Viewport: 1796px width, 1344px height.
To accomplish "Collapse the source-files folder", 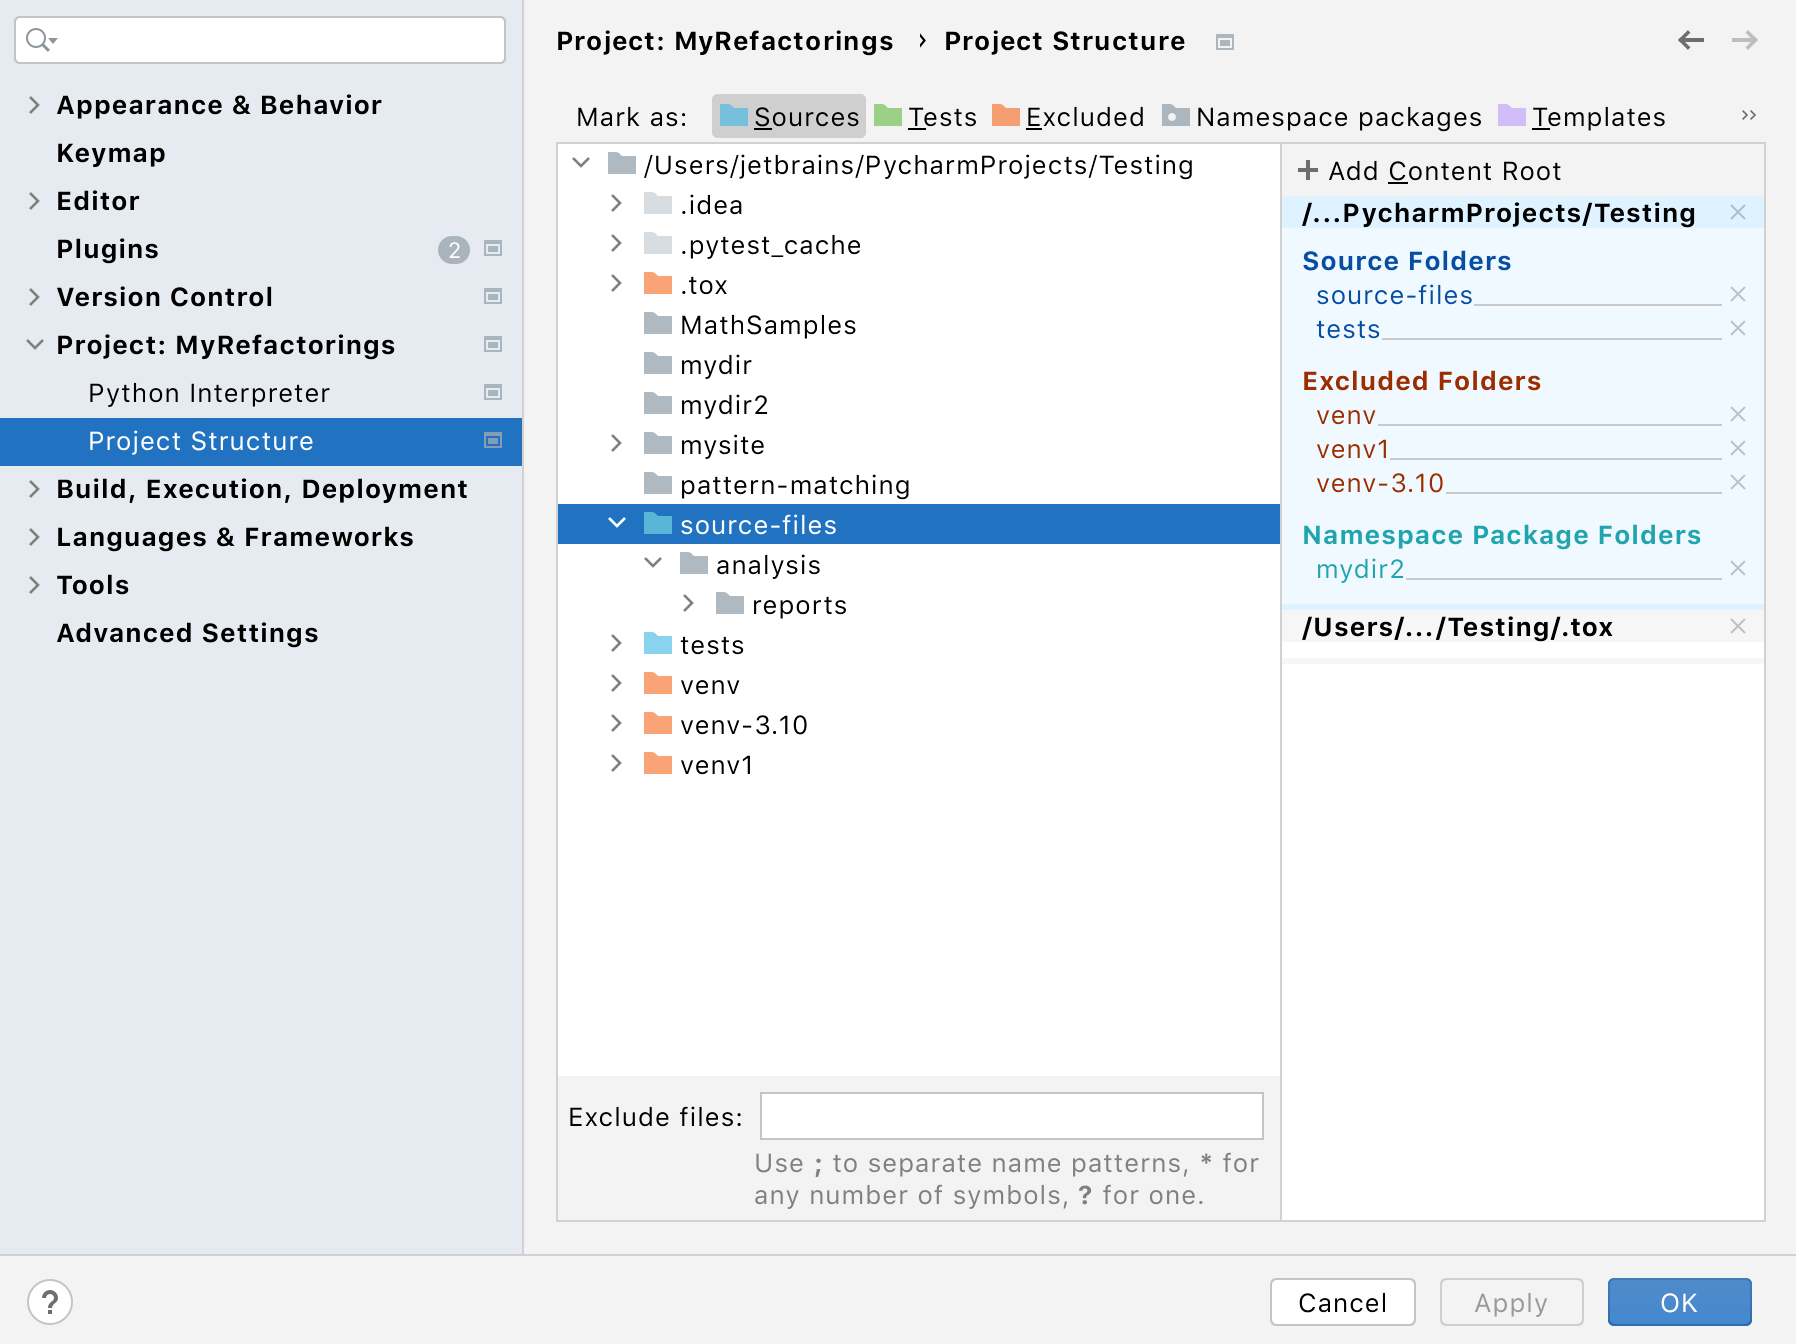I will click(x=616, y=523).
